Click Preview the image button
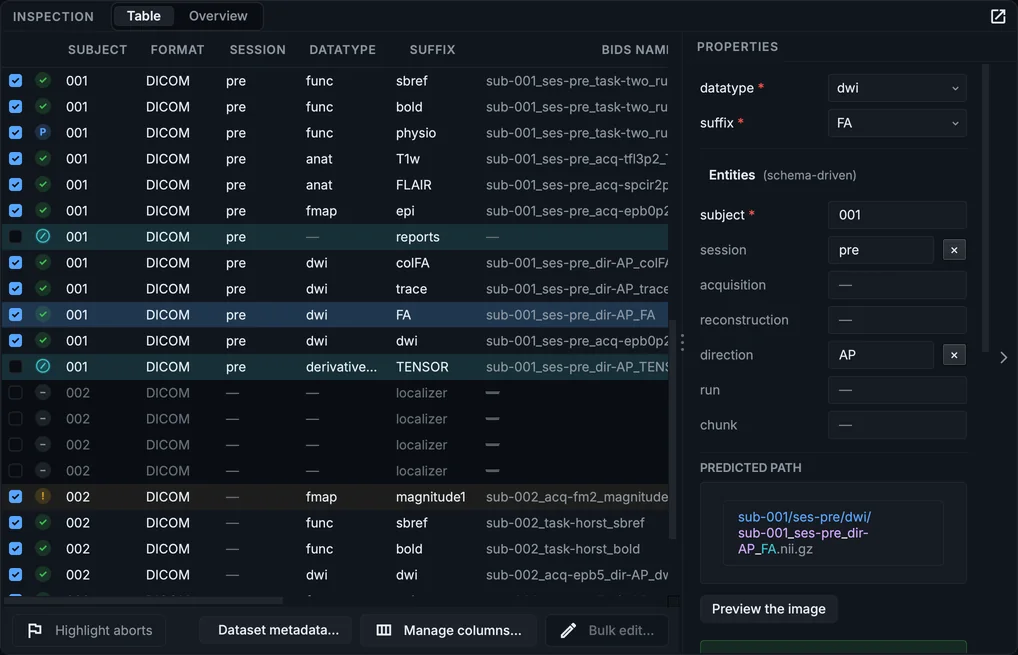The image size is (1018, 655). tap(769, 609)
